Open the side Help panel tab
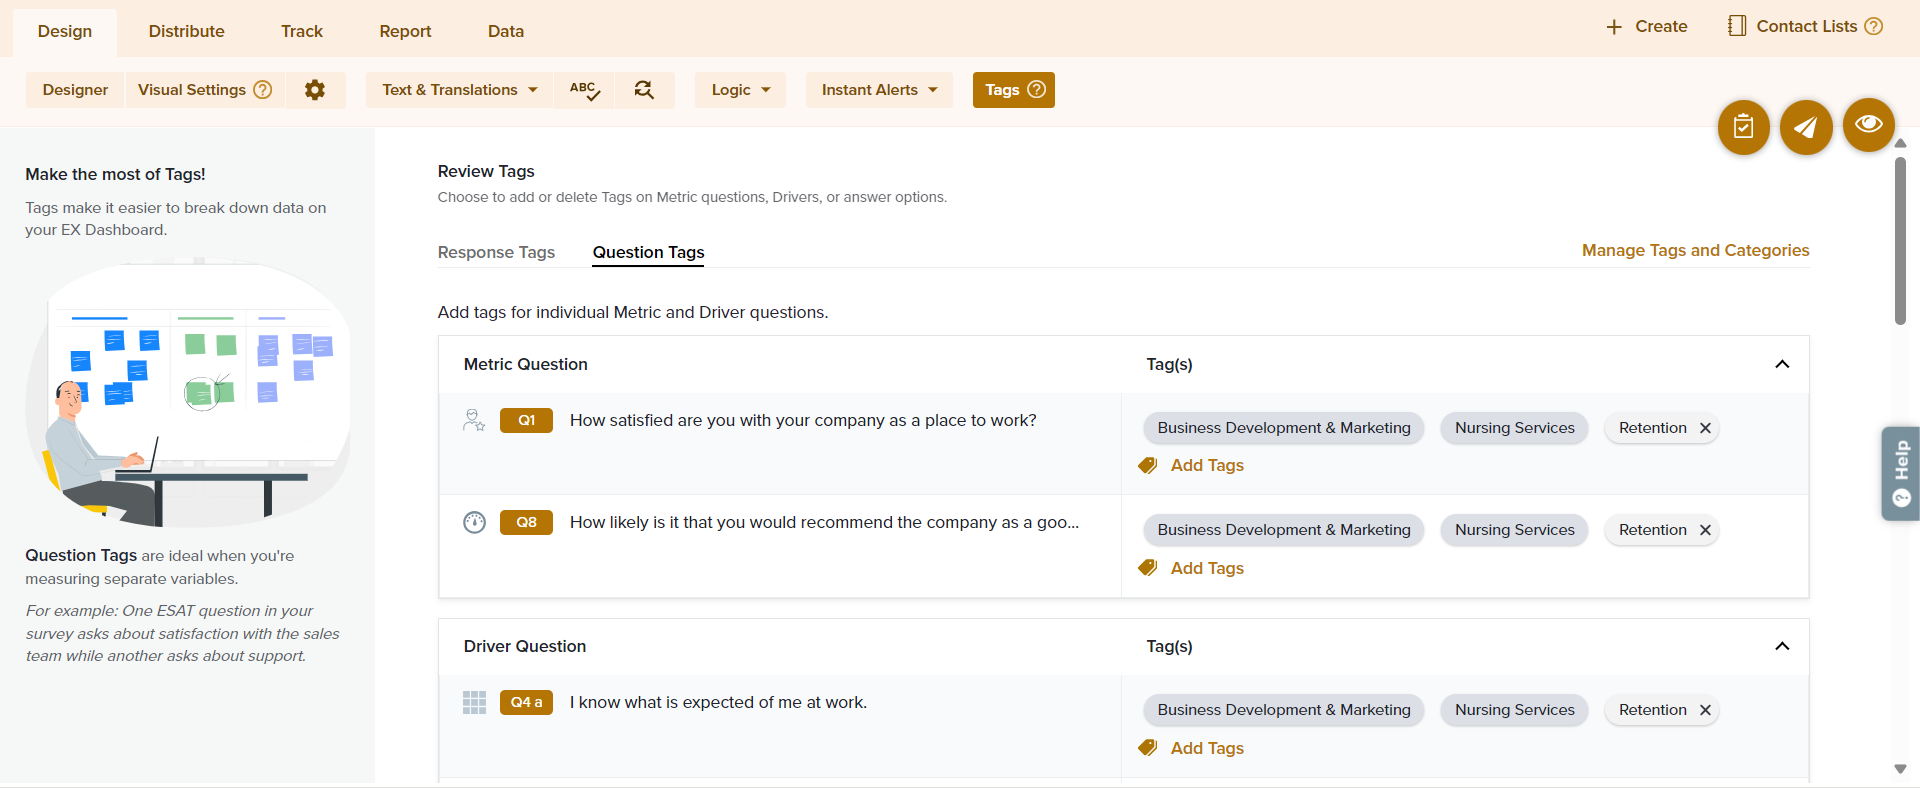1920x788 pixels. tap(1900, 473)
